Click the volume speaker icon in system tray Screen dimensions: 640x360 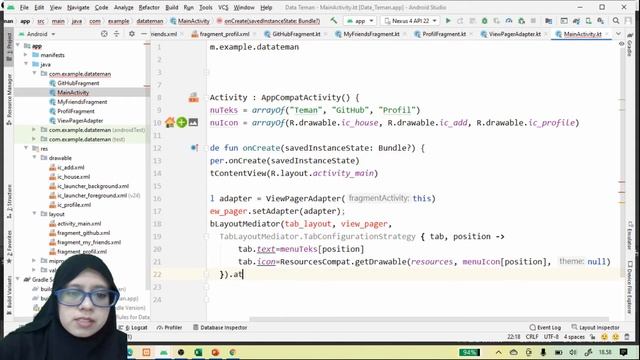tap(573, 352)
